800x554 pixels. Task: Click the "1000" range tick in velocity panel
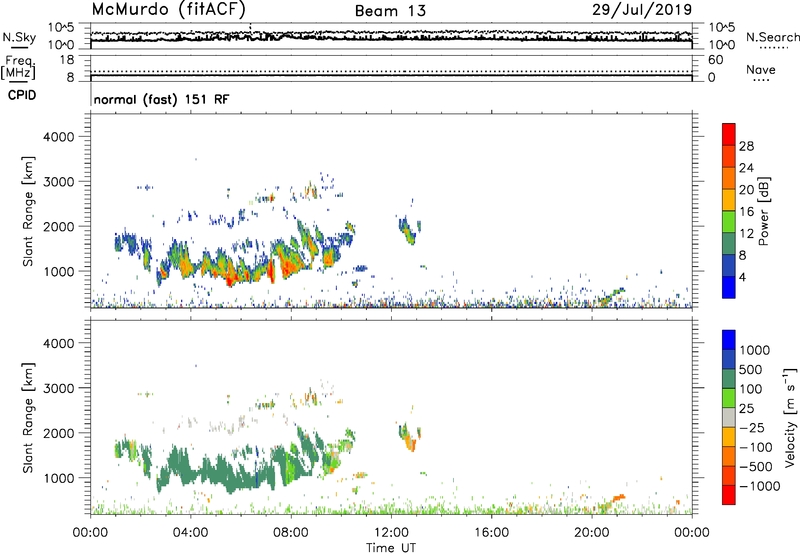(58, 478)
